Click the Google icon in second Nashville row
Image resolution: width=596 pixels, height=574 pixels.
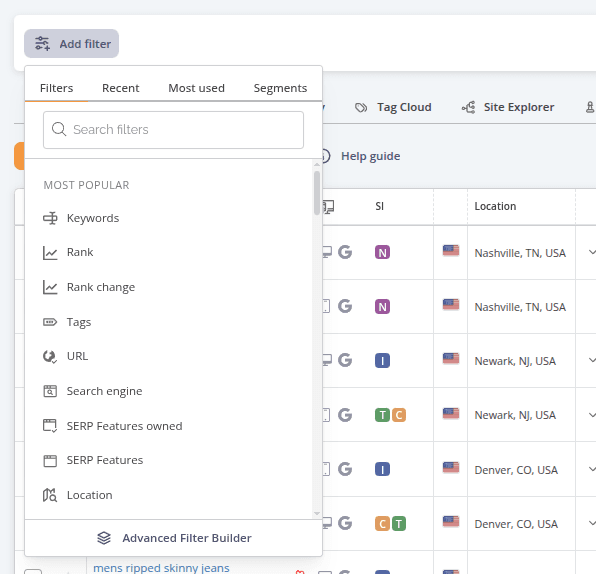coord(345,306)
